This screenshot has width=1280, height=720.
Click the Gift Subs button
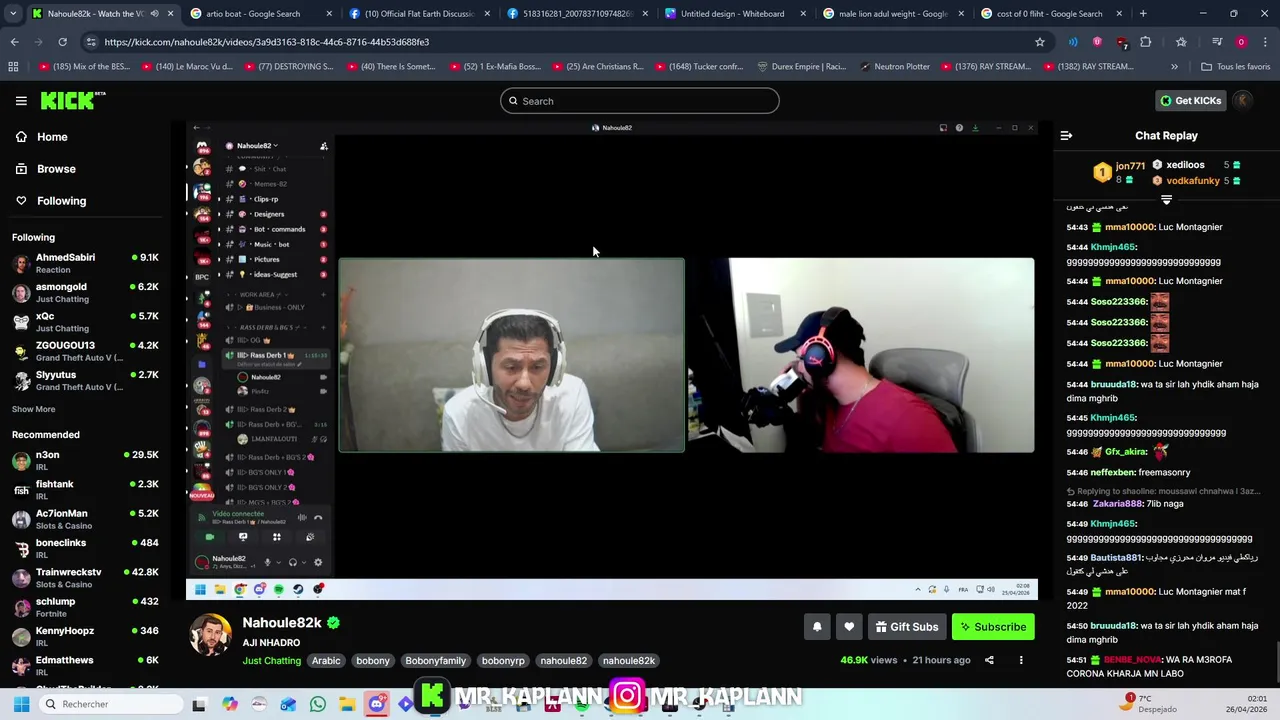907,627
